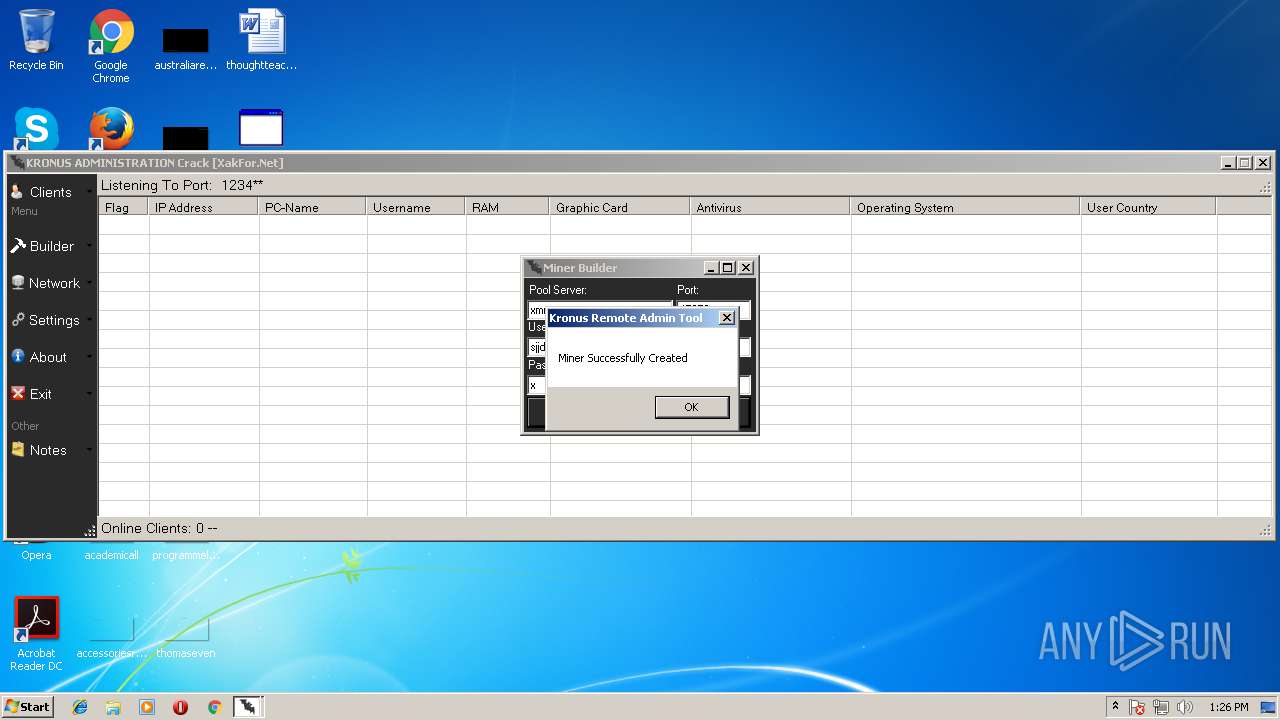Click the 1:26 PM taskbar clock
The image size is (1280, 720).
point(1229,707)
